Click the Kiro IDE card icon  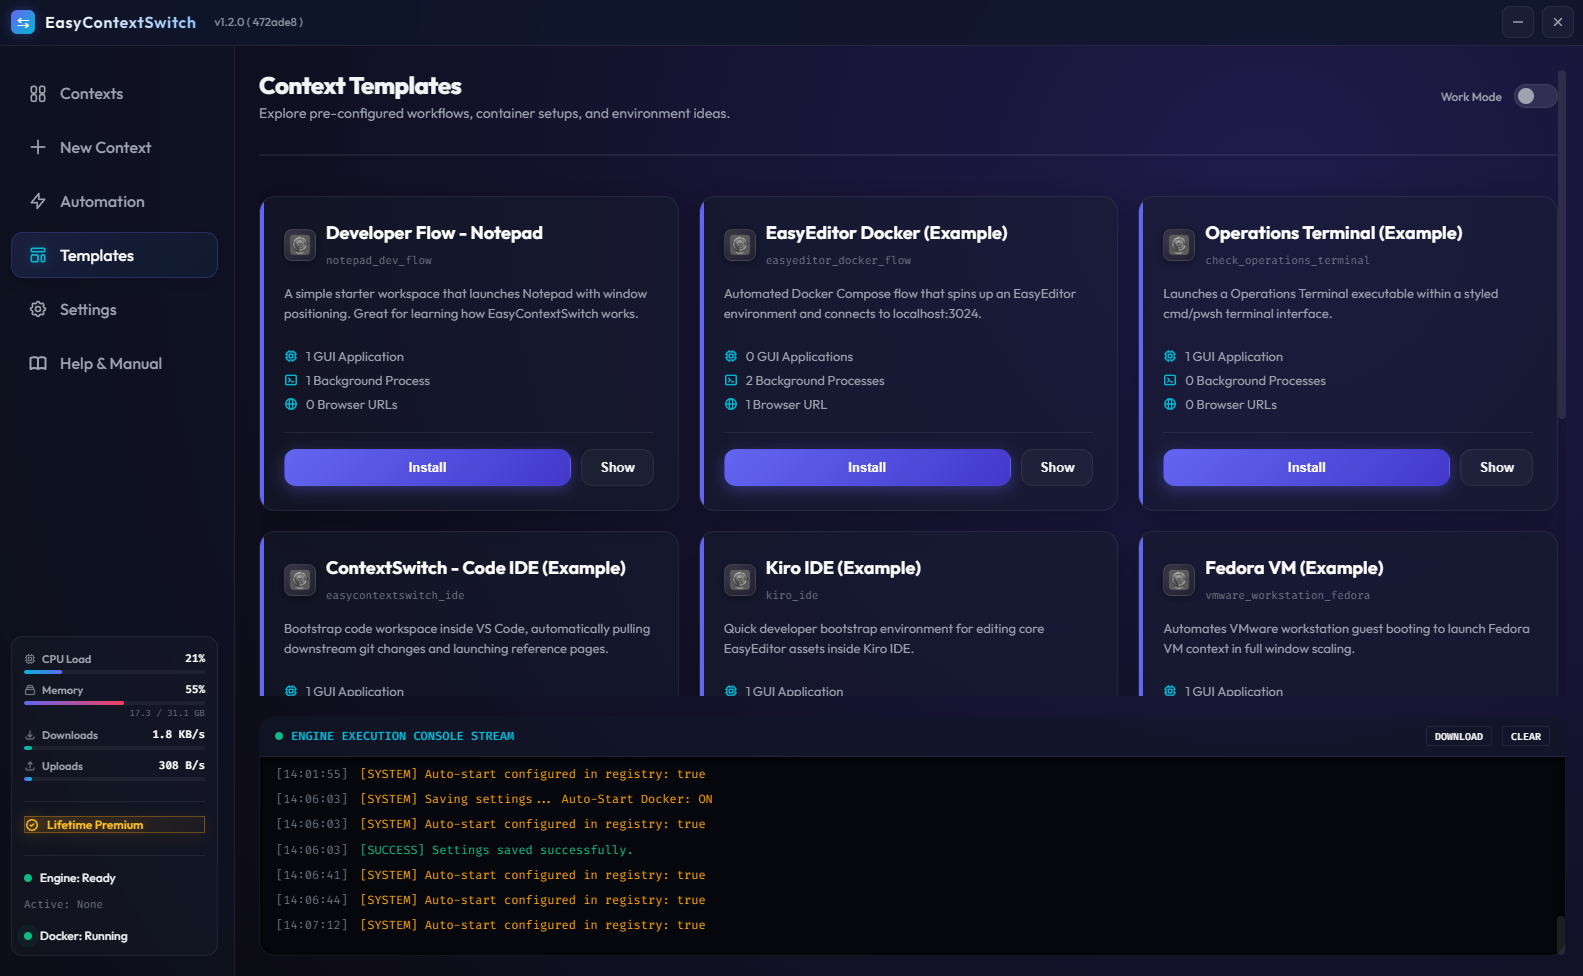tap(740, 579)
